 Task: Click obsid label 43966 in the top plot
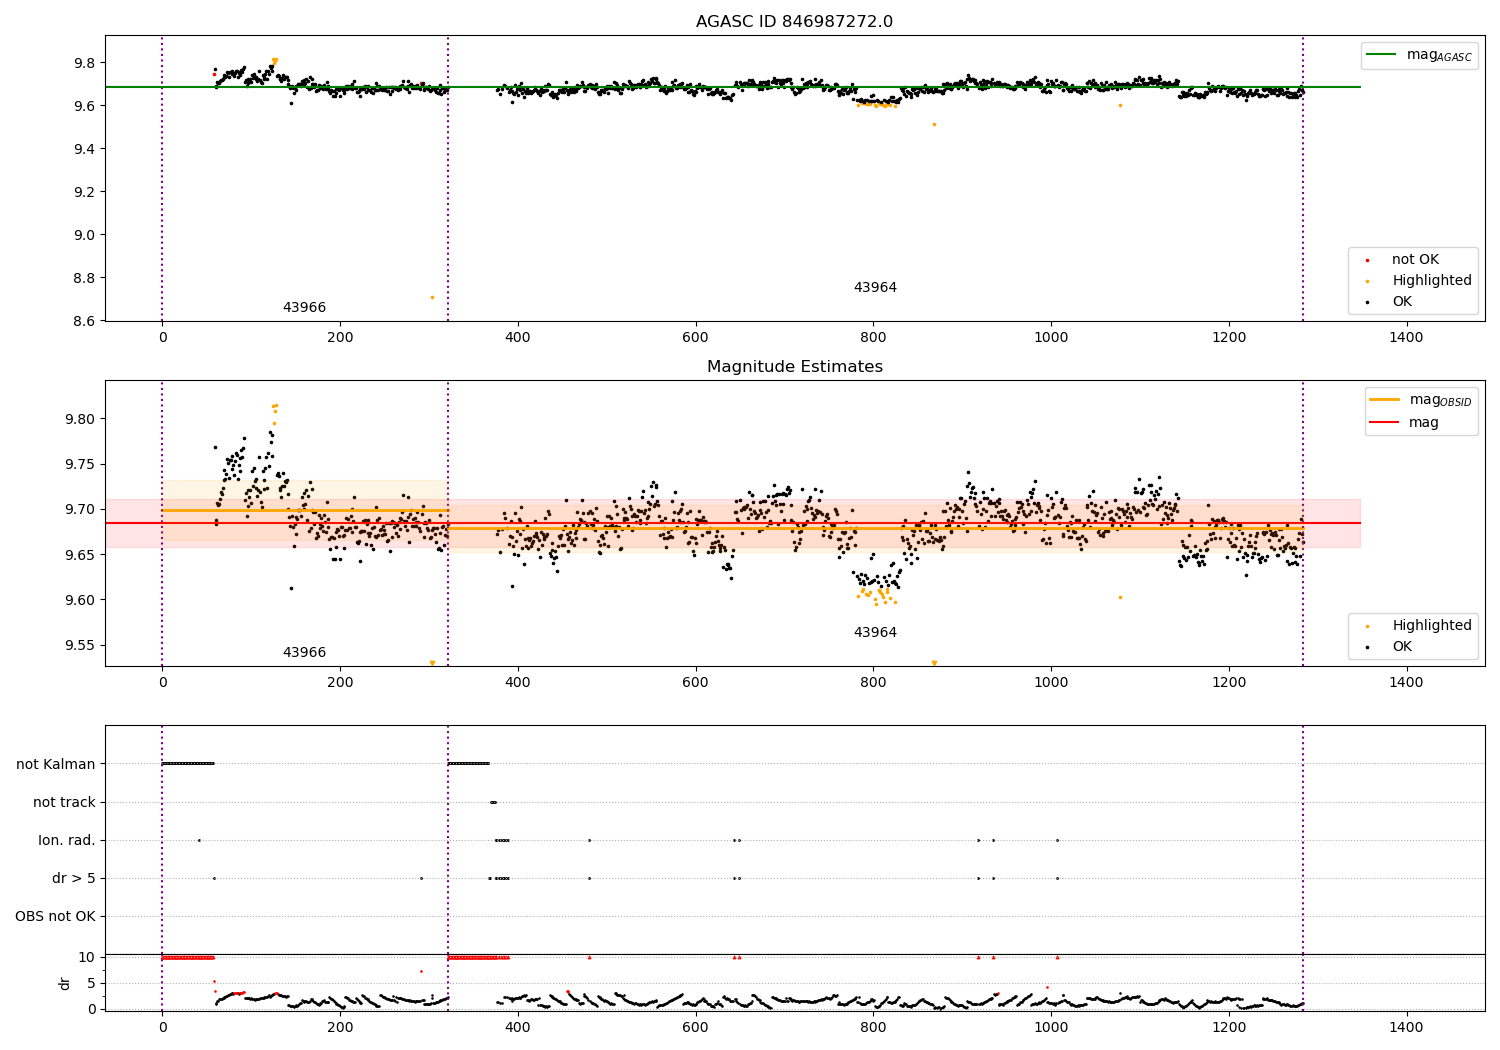(x=304, y=308)
